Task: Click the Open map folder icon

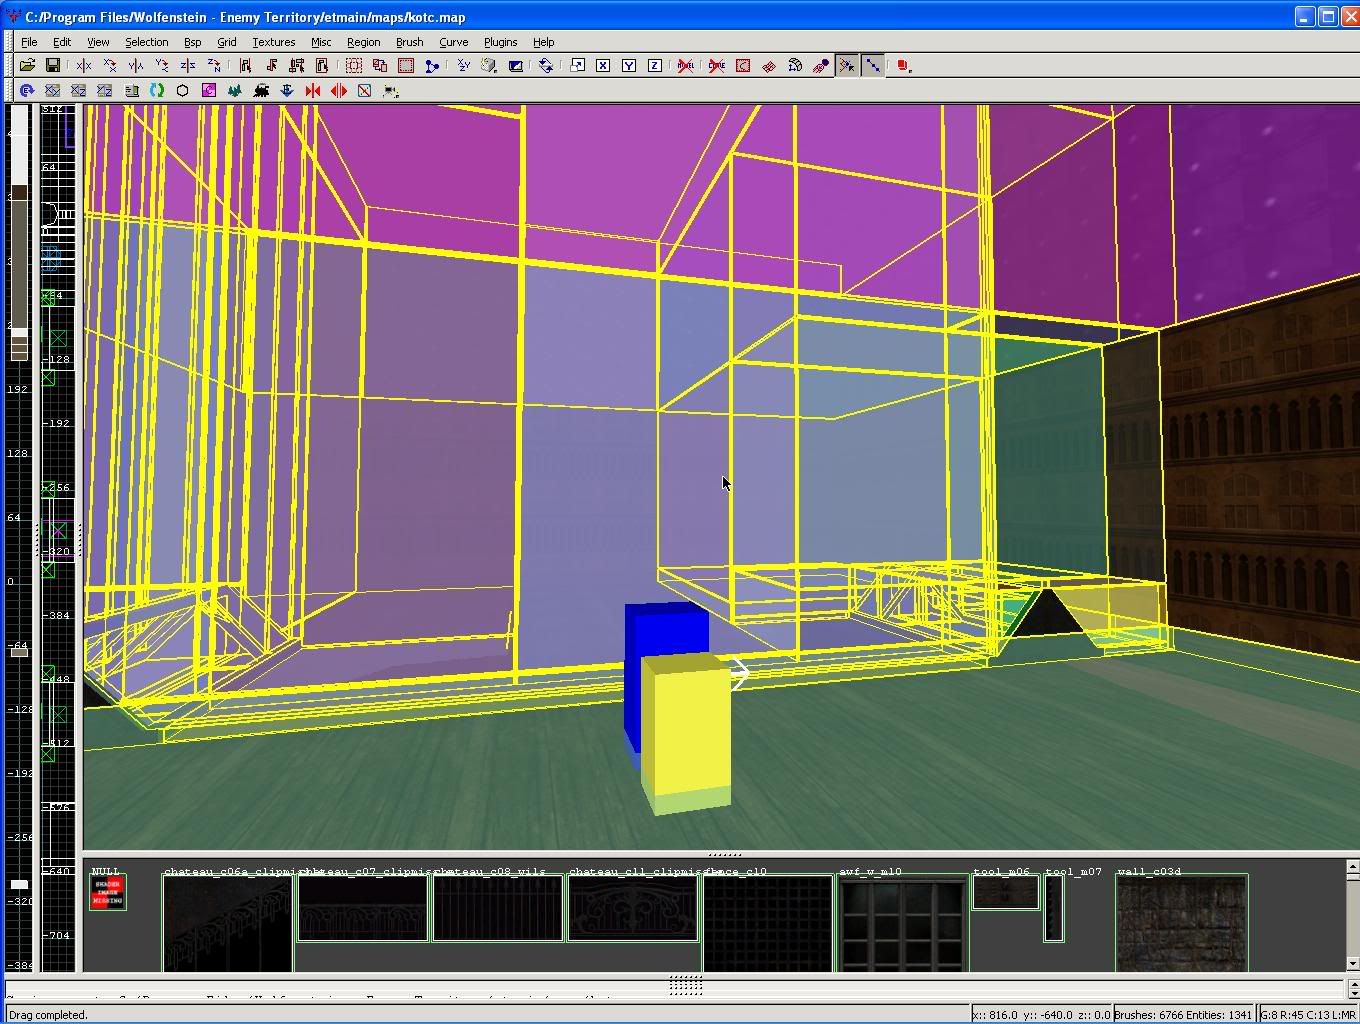Action: tap(27, 65)
